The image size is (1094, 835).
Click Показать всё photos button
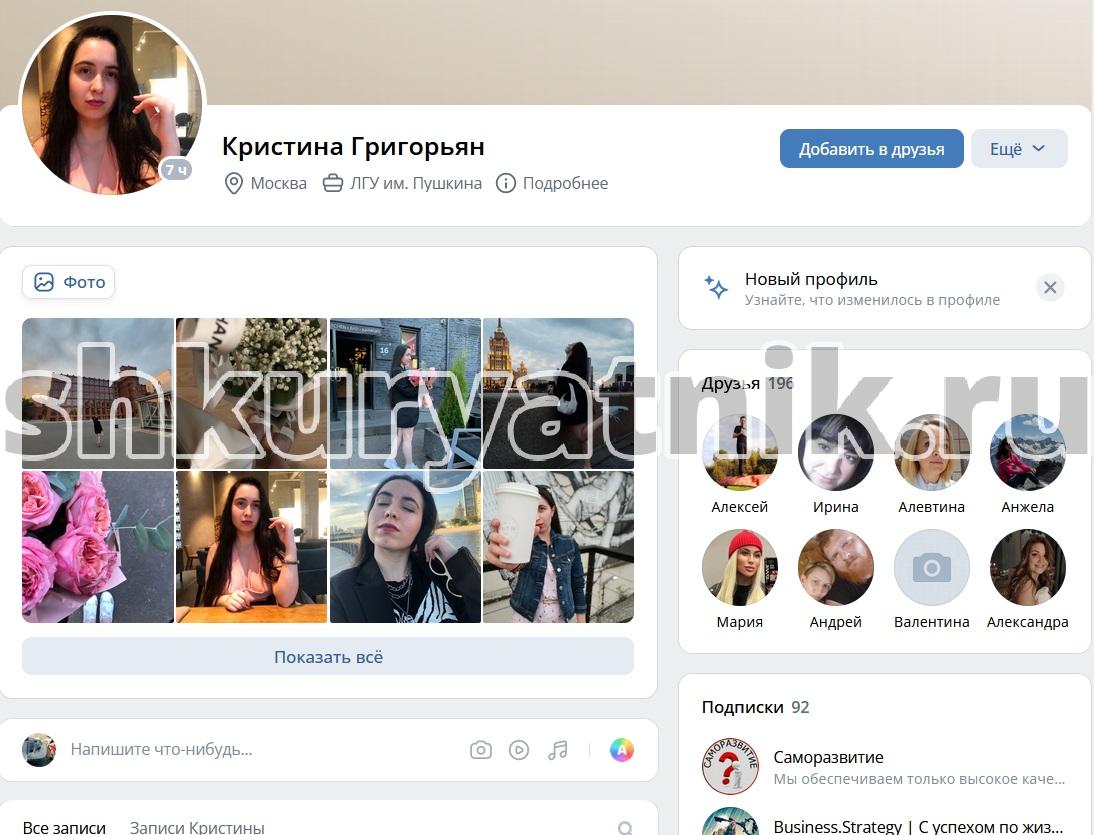point(328,656)
